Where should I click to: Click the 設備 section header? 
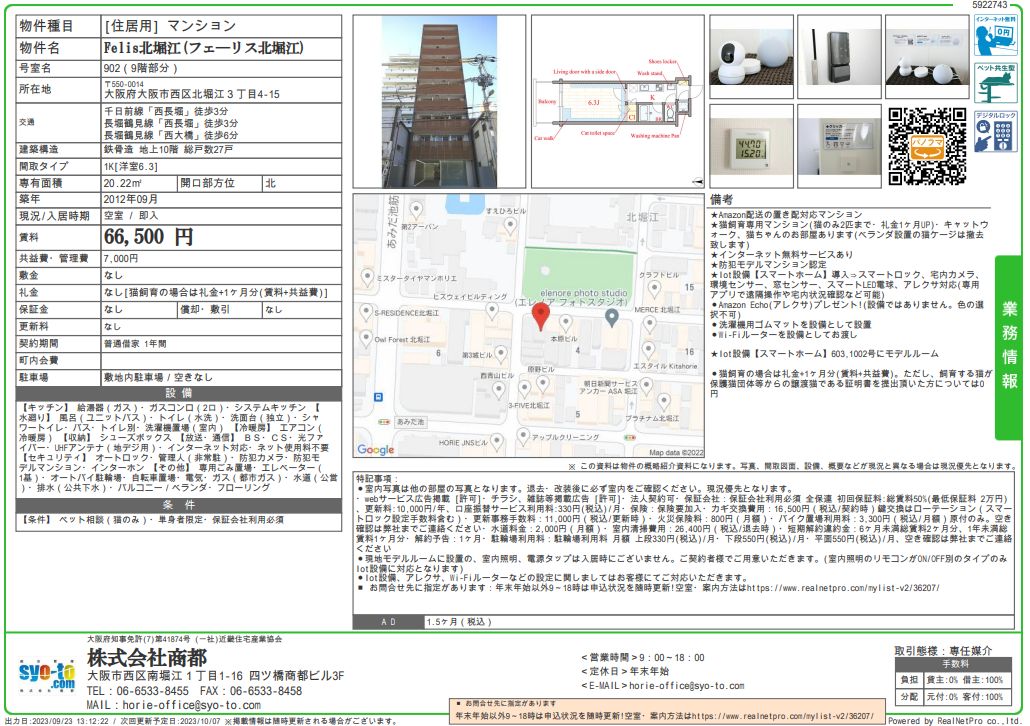pos(179,394)
